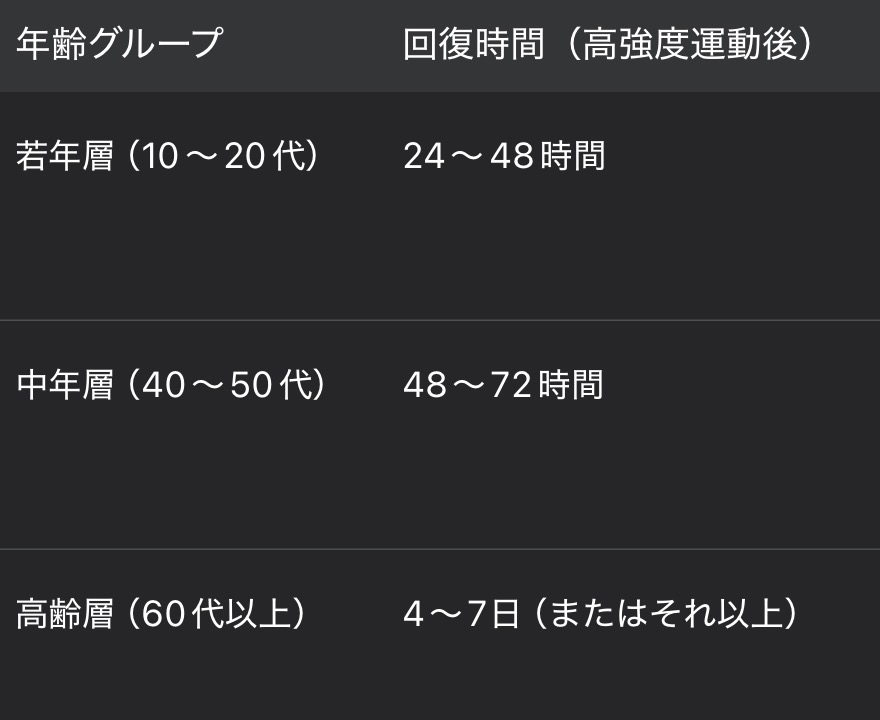This screenshot has width=880, height=720.
Task: Select the 24～48時間 recovery time cell
Action: tap(504, 156)
